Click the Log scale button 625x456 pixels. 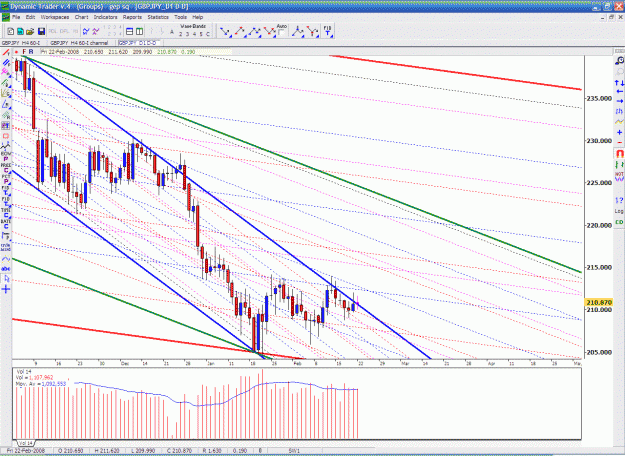click(x=619, y=211)
